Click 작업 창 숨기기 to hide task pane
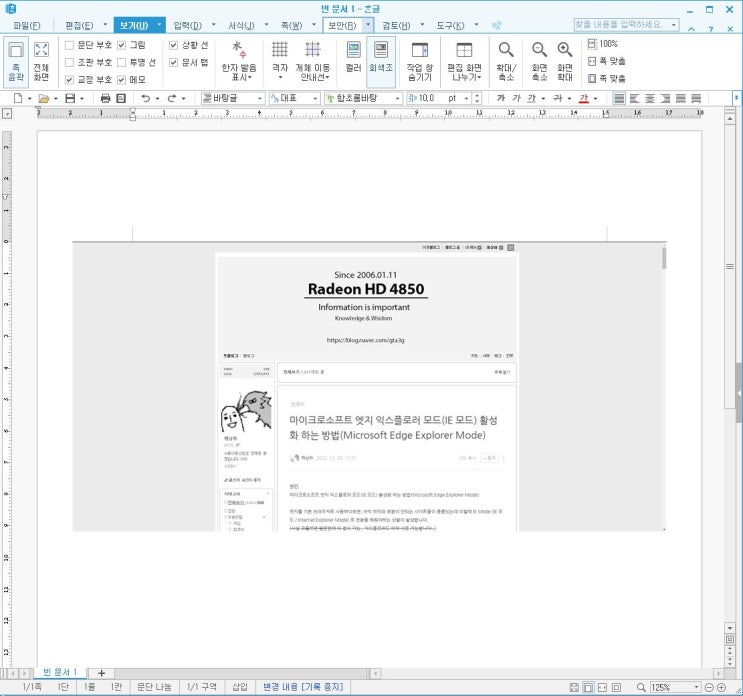The width and height of the screenshot is (743, 696). 420,62
